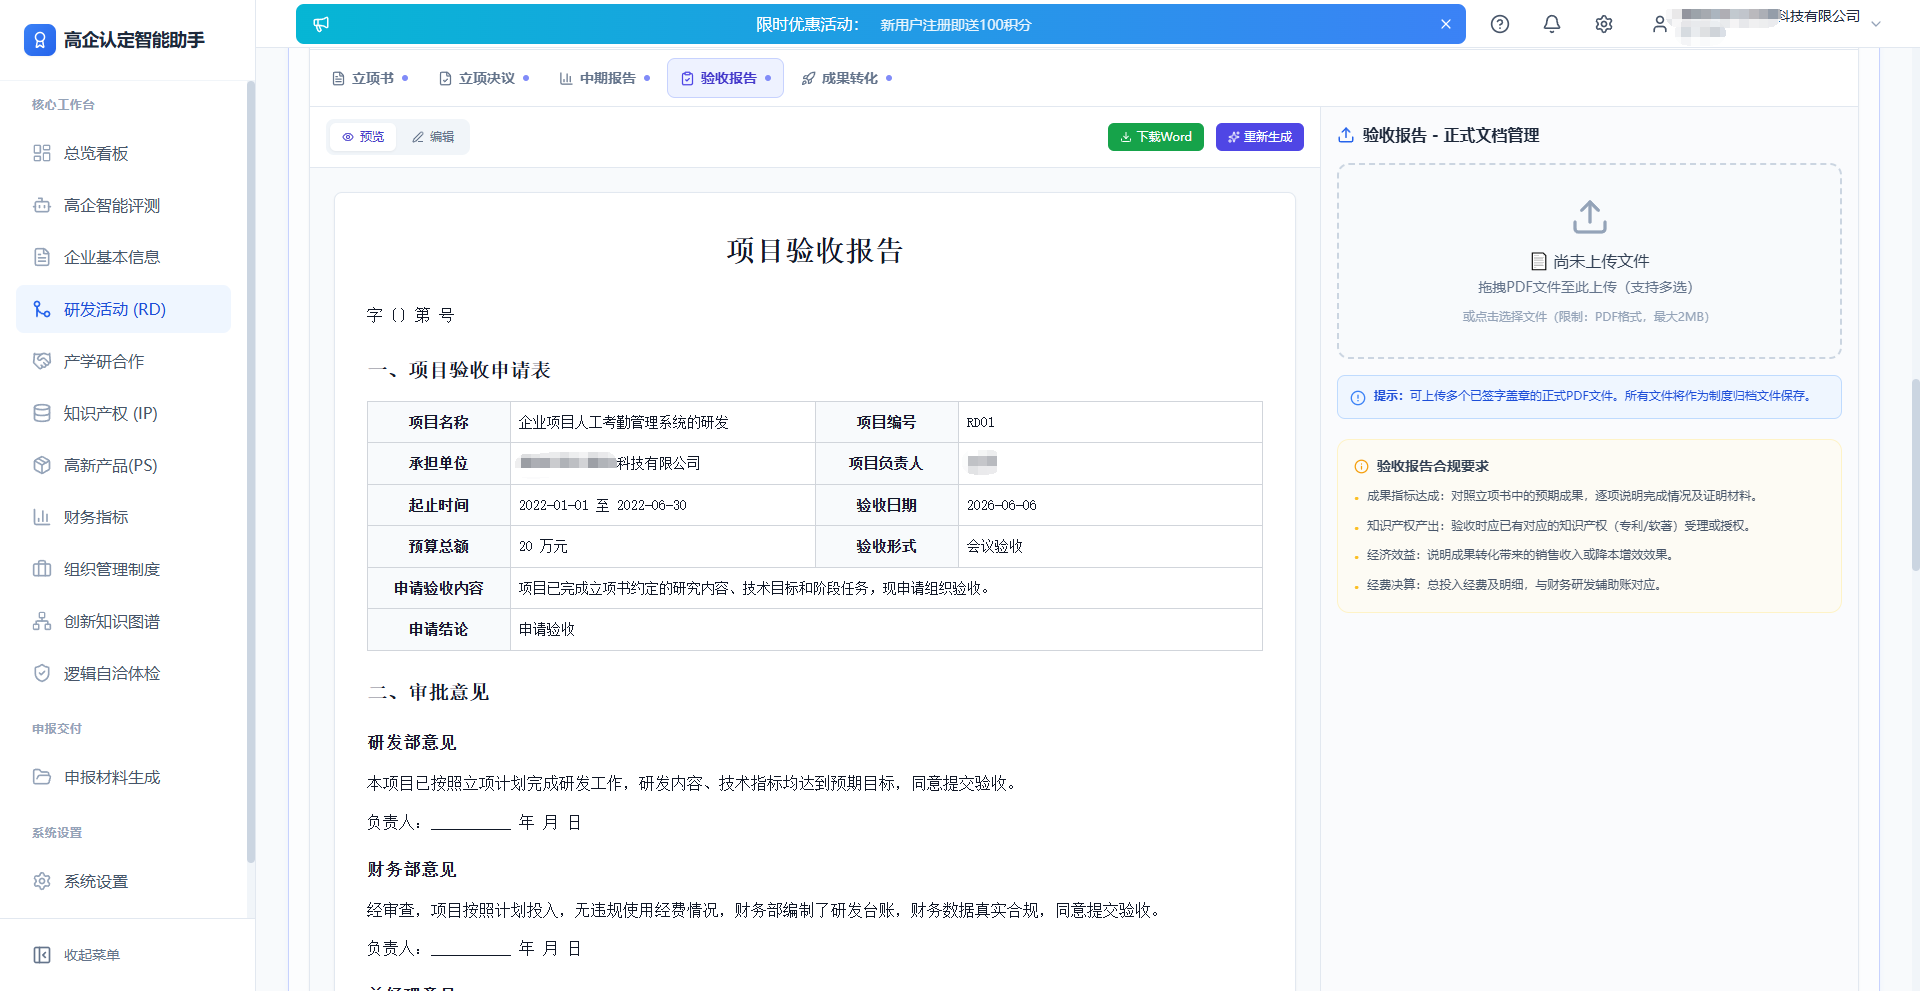Click the 财务指标 bar chart icon
The height and width of the screenshot is (991, 1920).
point(42,517)
